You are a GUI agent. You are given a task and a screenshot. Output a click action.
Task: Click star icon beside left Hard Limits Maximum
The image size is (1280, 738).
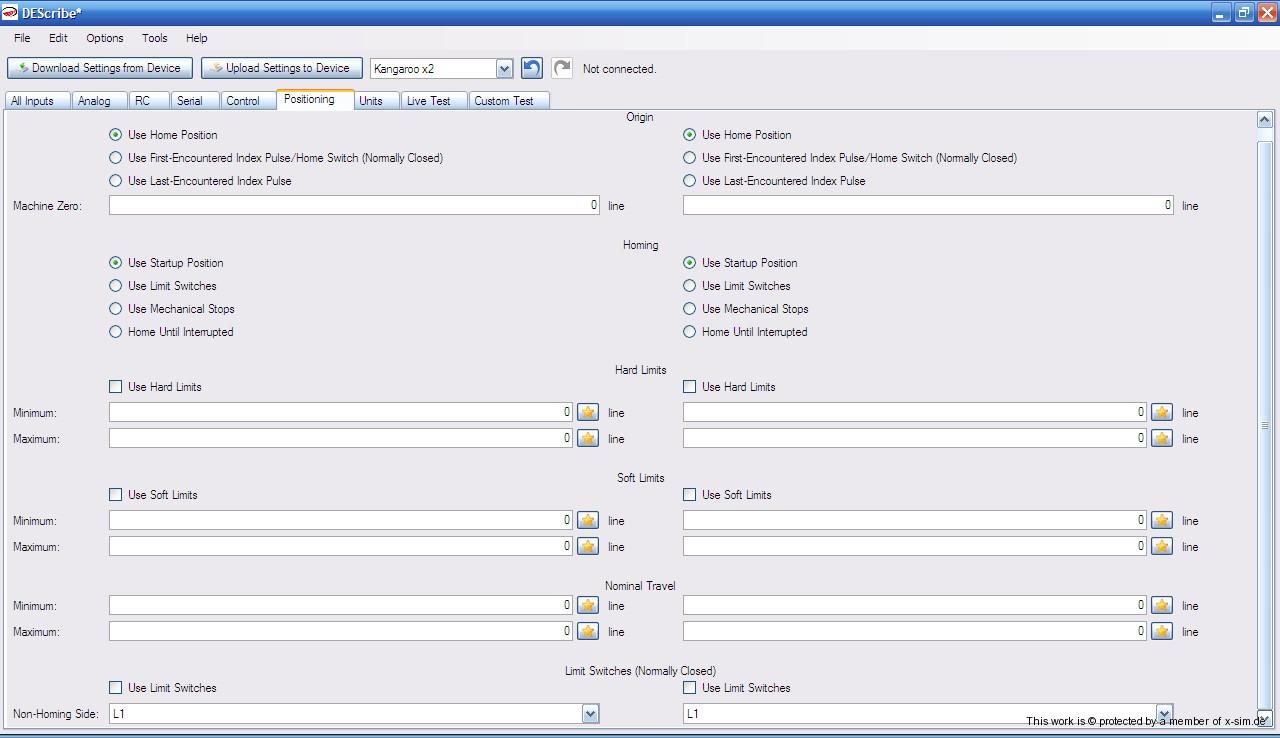point(588,438)
